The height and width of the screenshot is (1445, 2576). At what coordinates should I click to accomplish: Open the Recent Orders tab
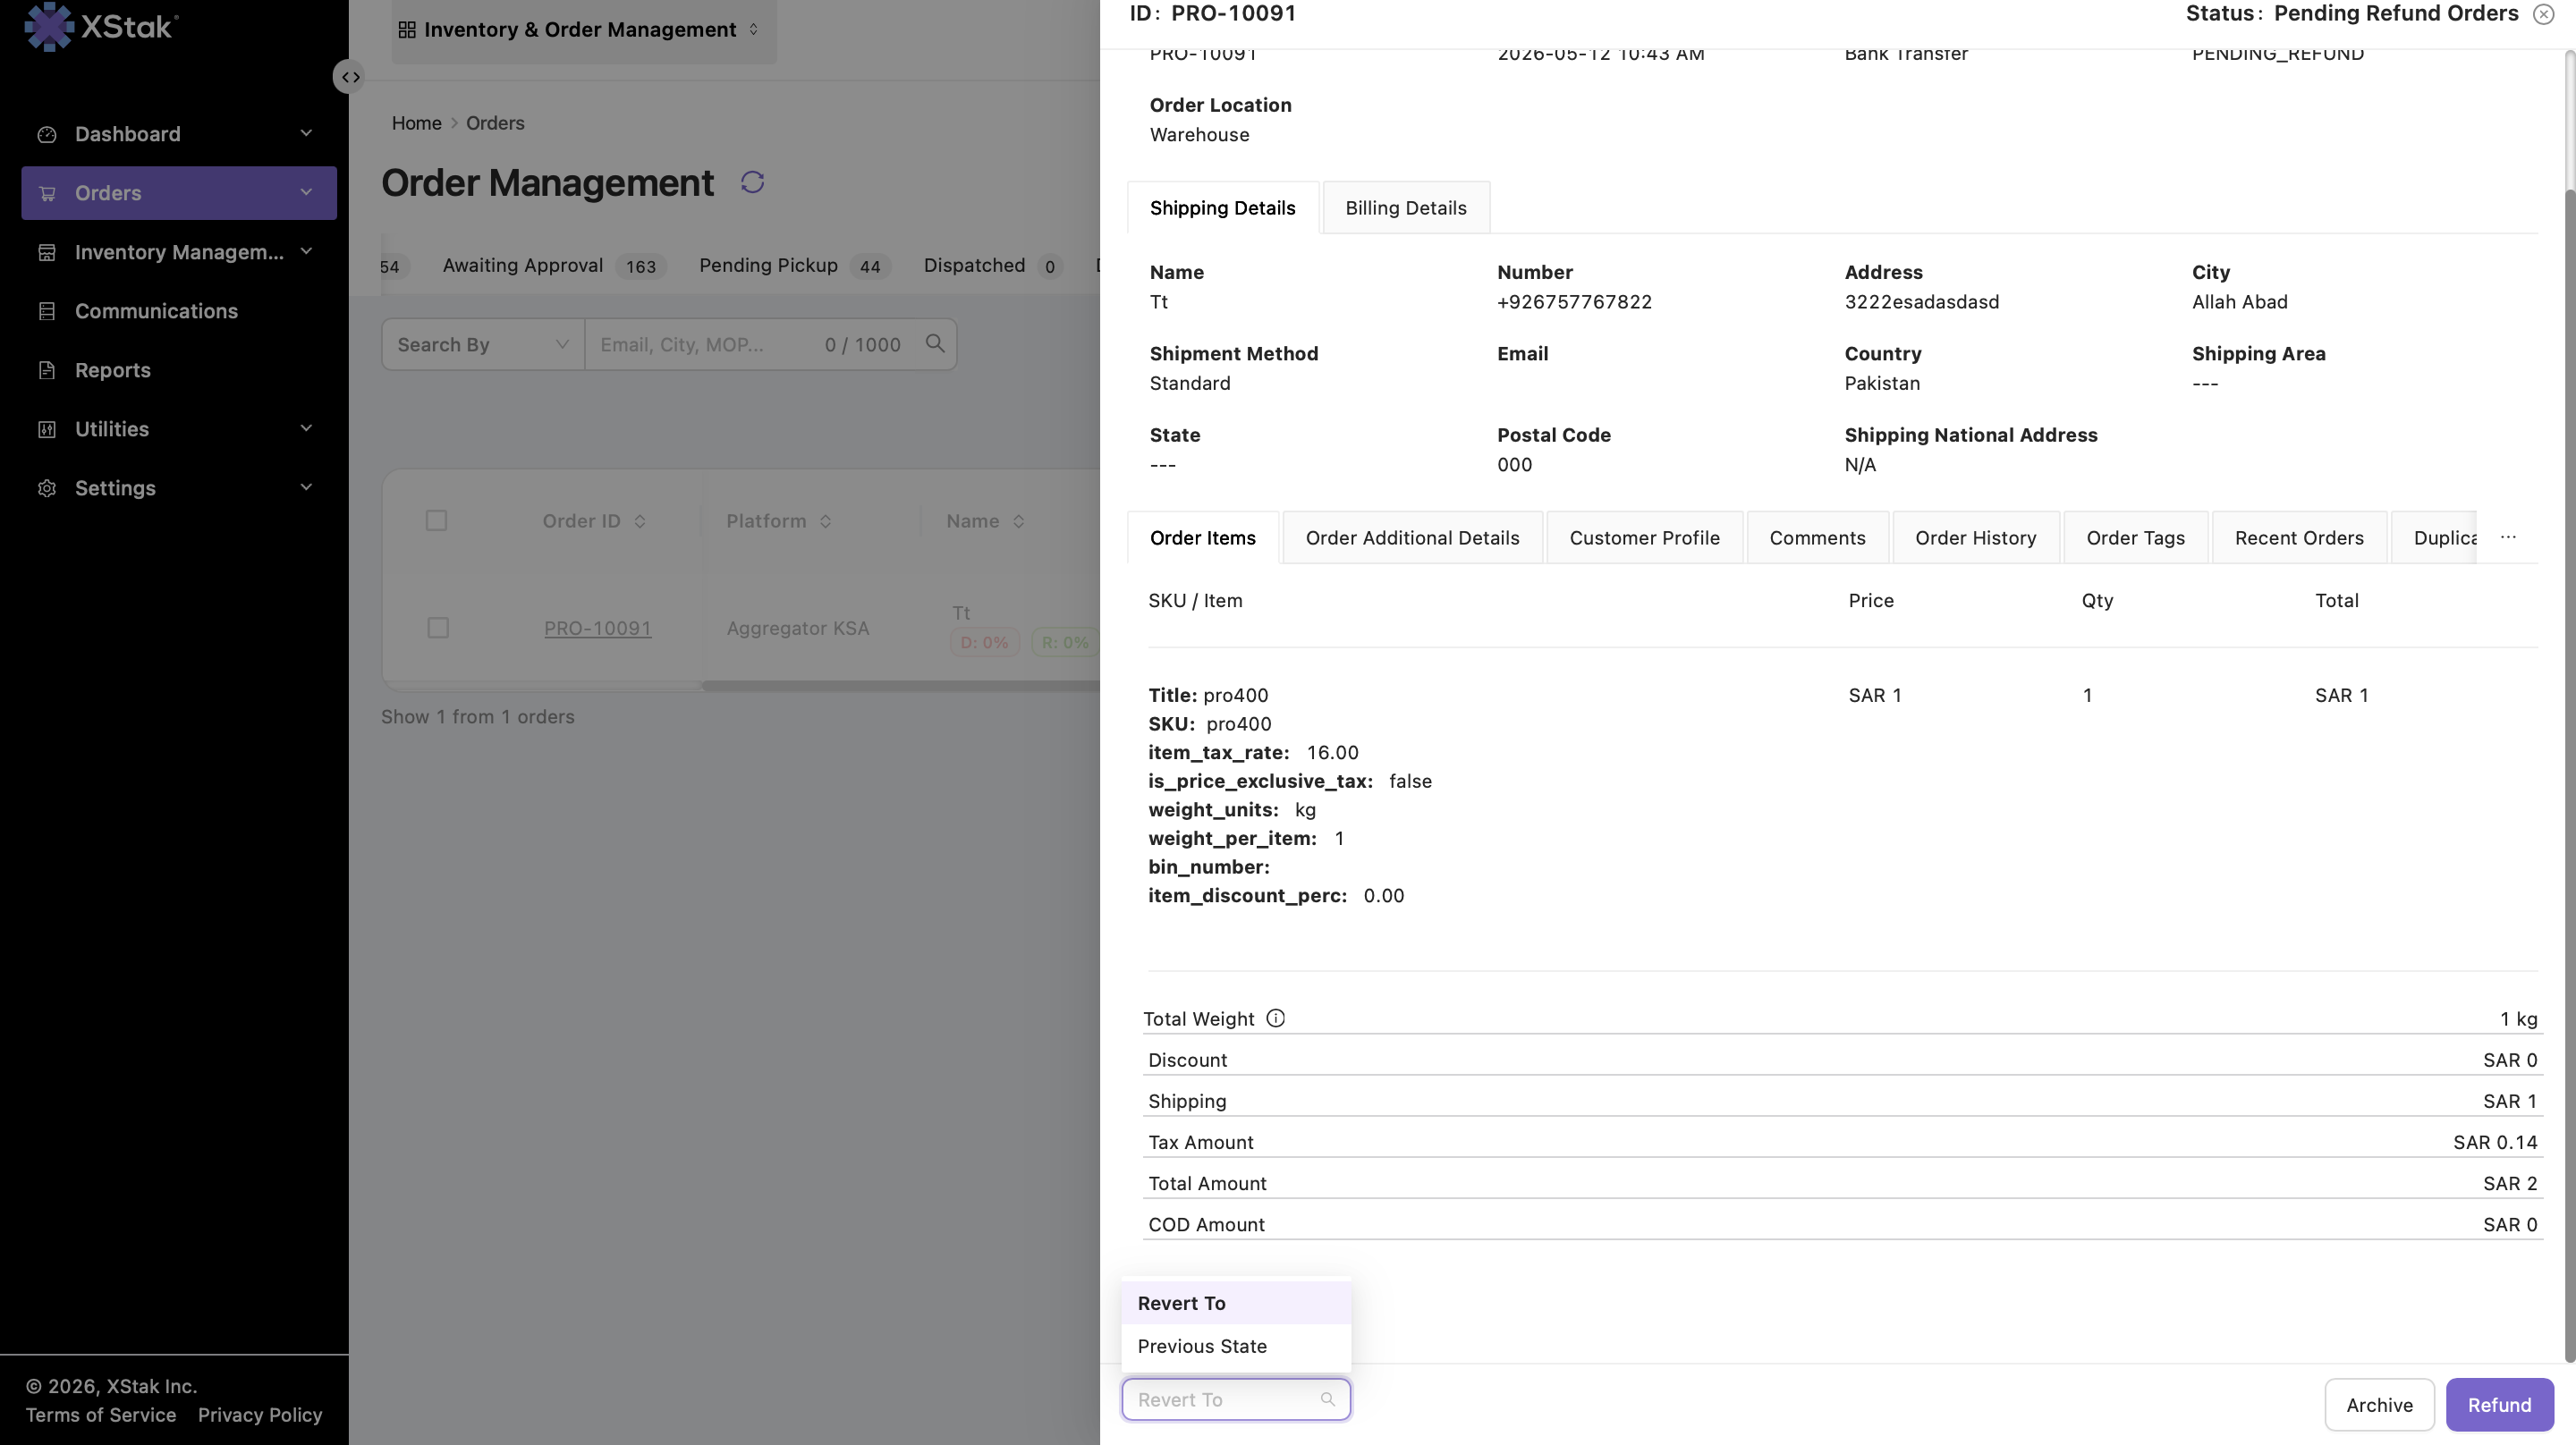click(x=2299, y=538)
